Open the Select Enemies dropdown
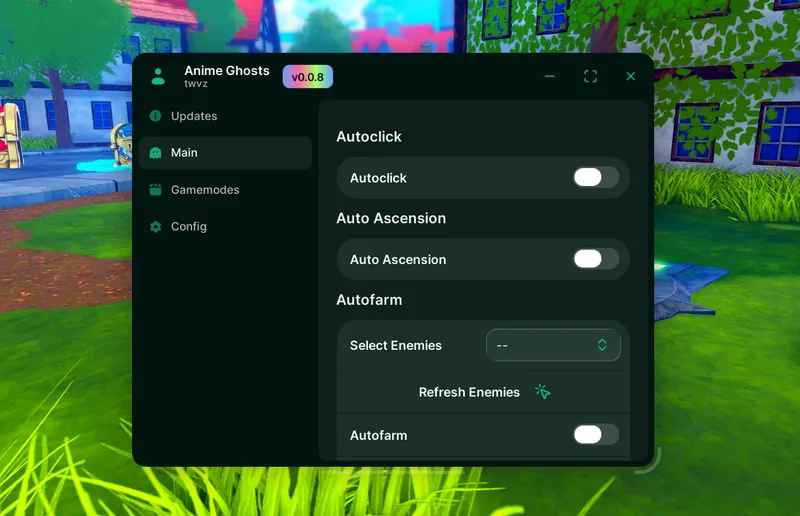Screen dimensions: 800x516 554,345
